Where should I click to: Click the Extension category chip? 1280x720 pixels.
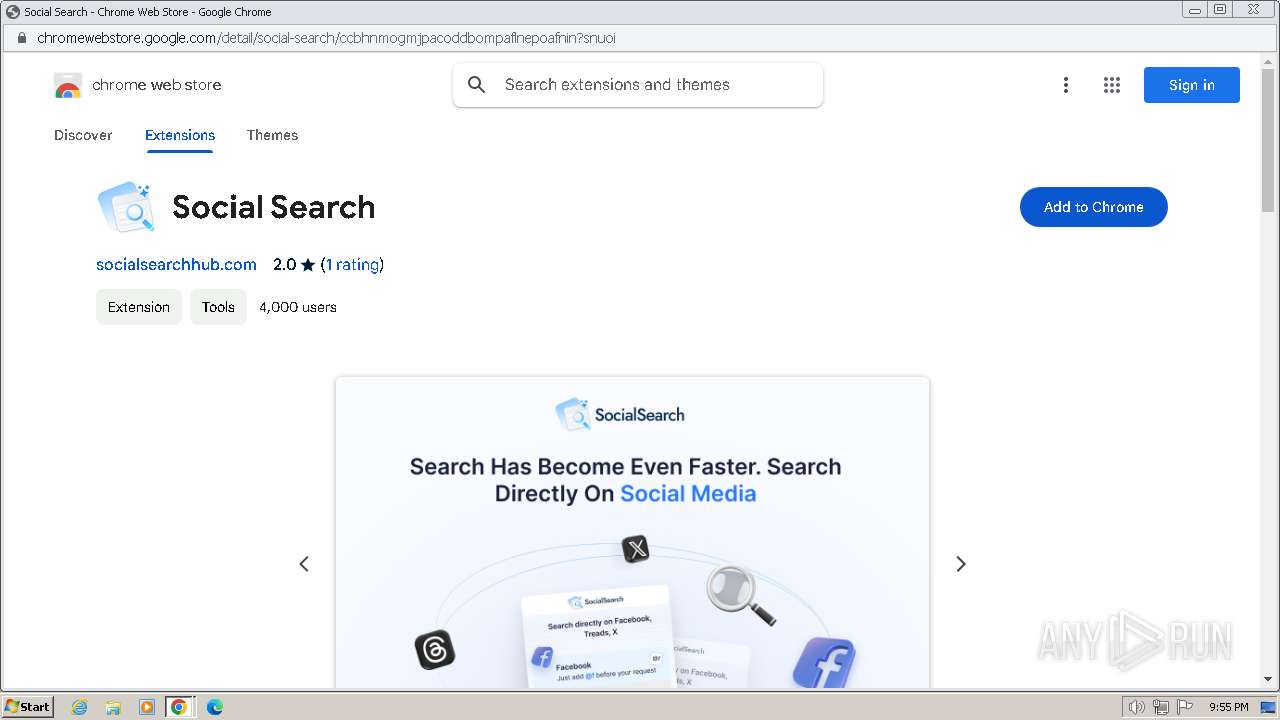139,307
